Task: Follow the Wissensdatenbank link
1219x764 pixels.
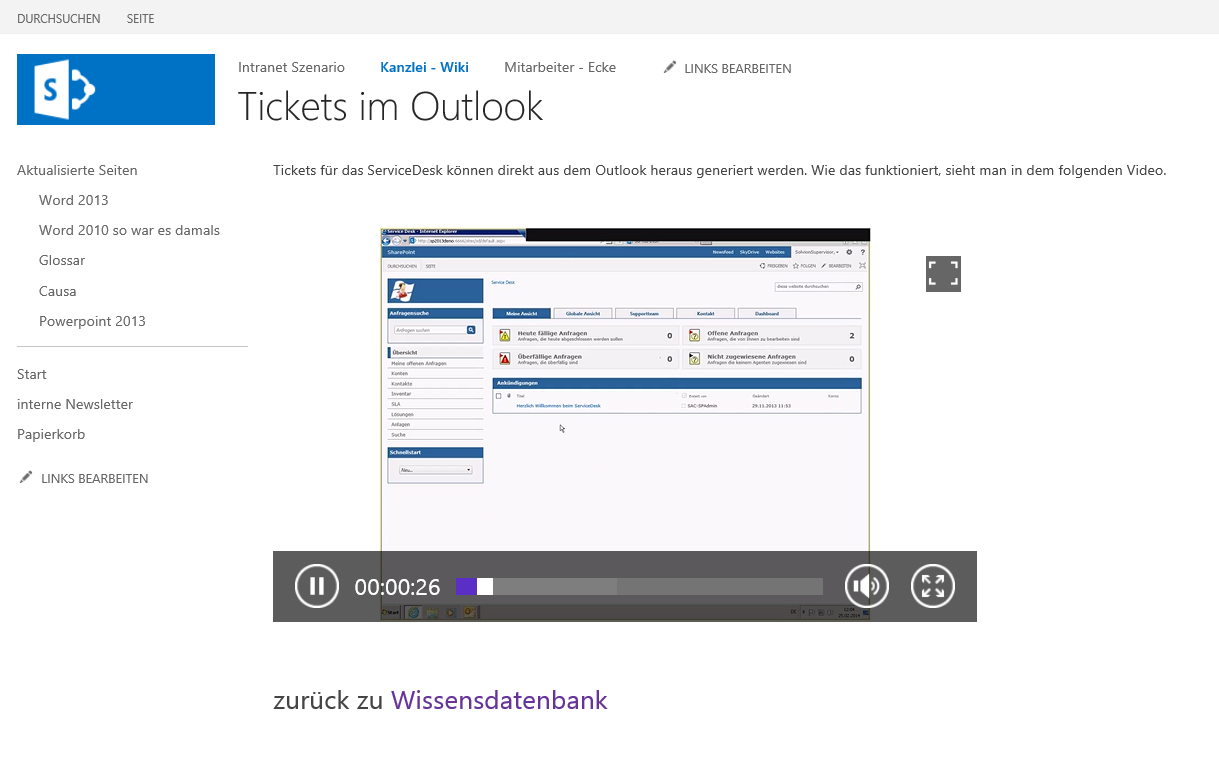Action: coord(499,700)
